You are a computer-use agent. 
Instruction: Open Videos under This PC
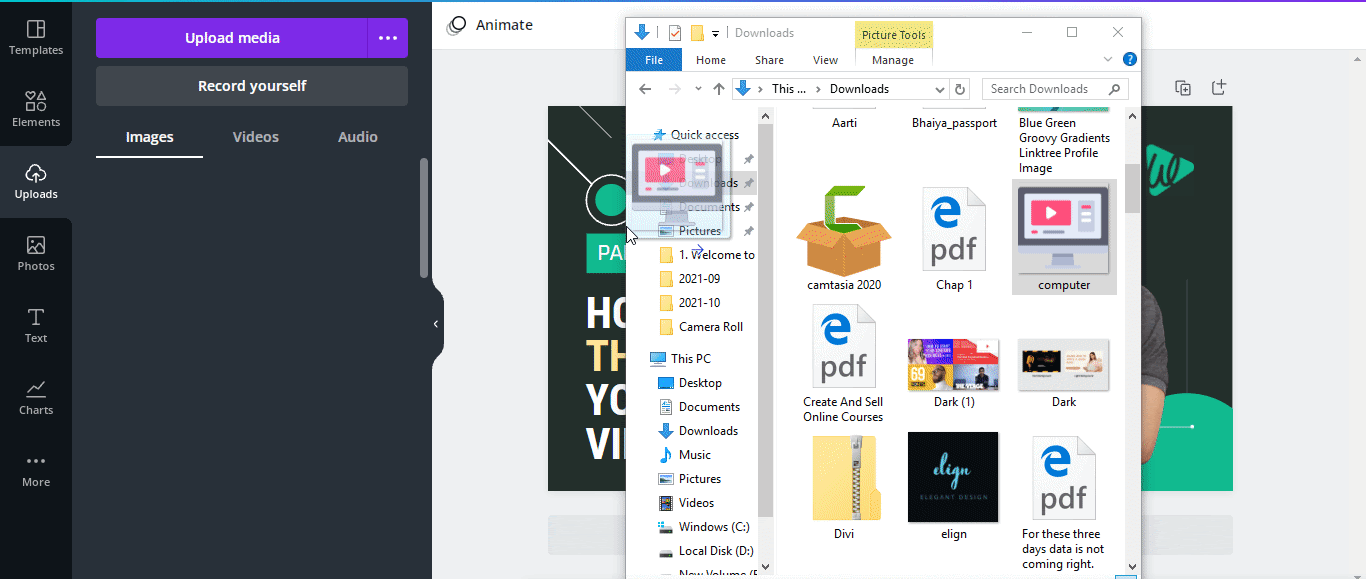point(687,503)
